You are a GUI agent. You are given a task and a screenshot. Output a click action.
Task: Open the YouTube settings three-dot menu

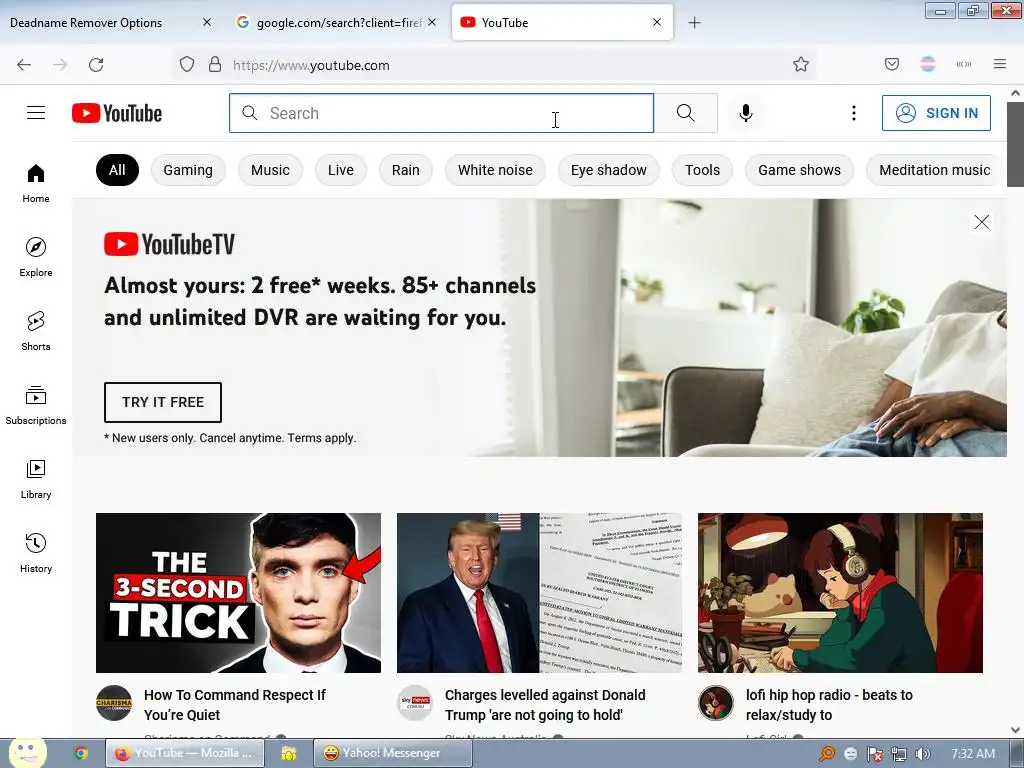(x=854, y=113)
